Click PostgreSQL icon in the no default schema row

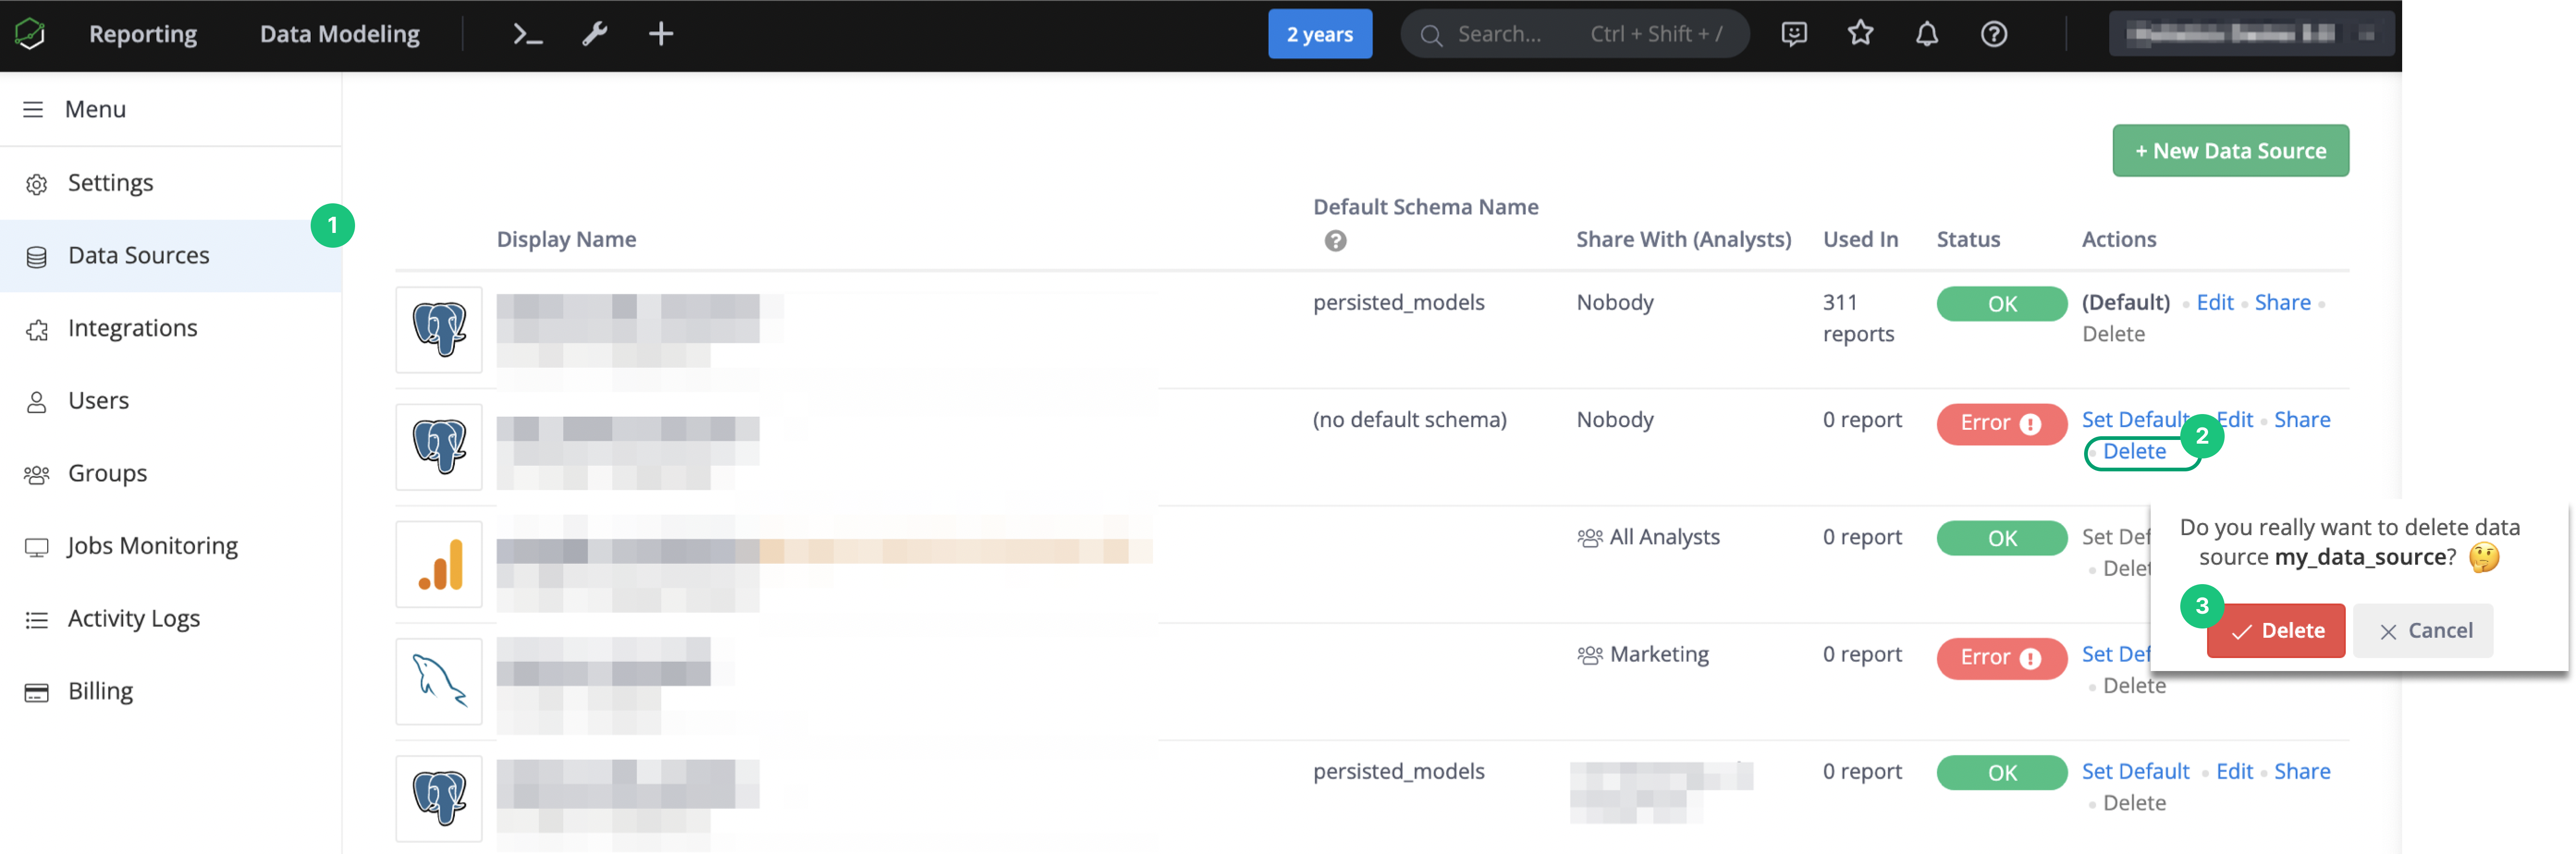[439, 447]
